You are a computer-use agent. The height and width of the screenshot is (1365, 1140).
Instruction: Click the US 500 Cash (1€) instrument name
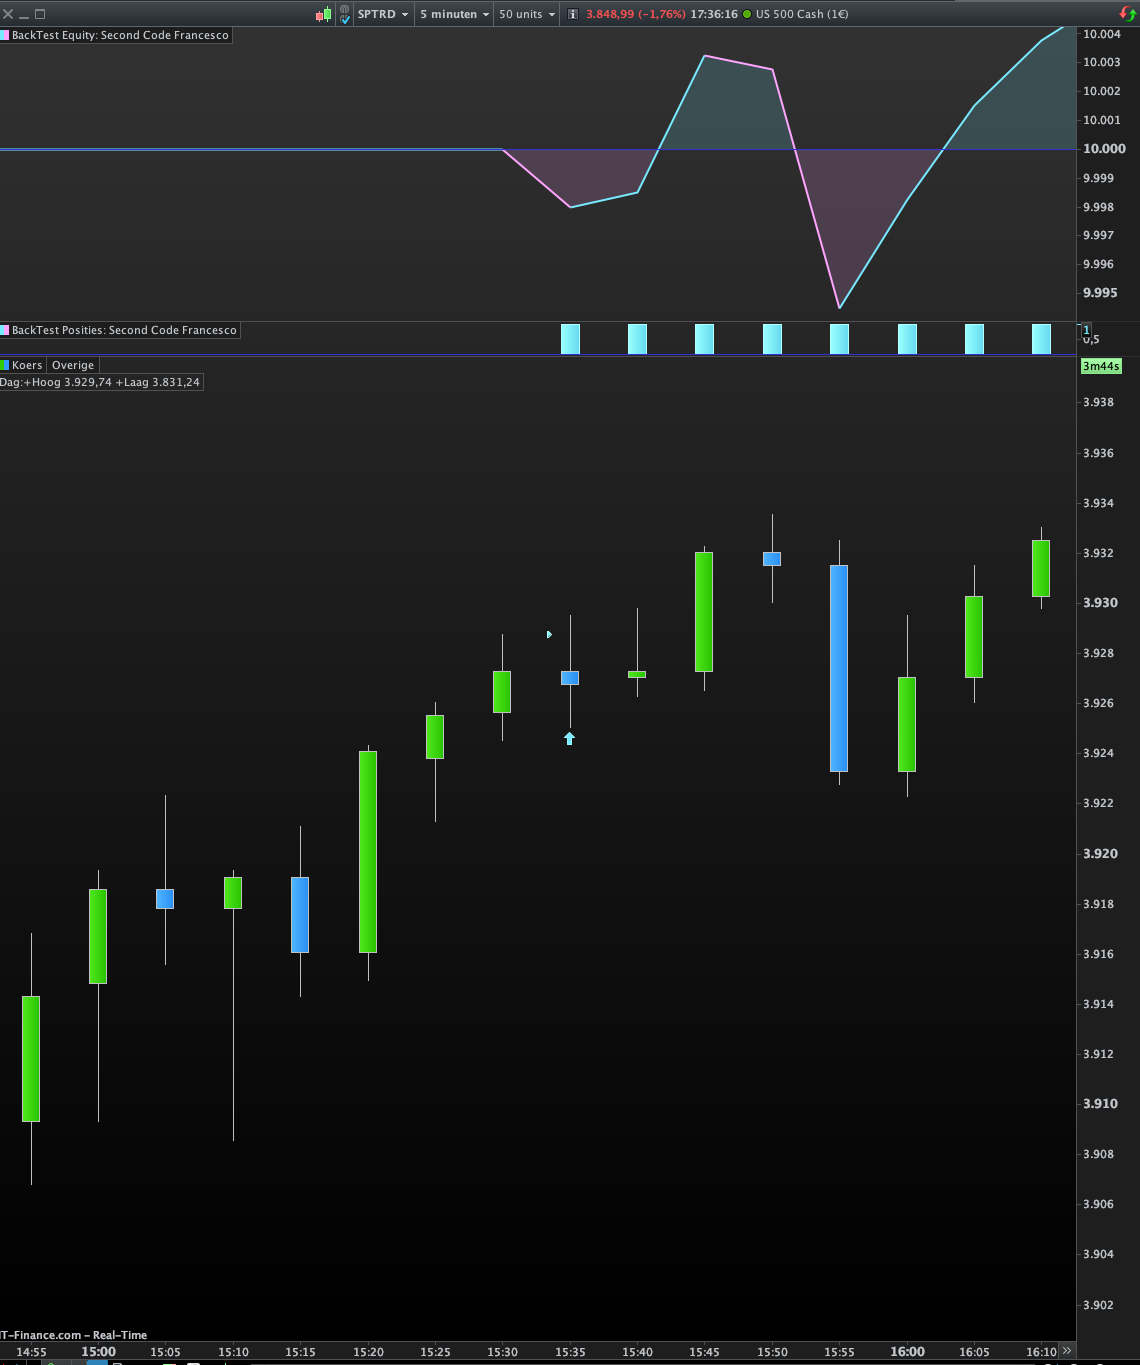[802, 14]
